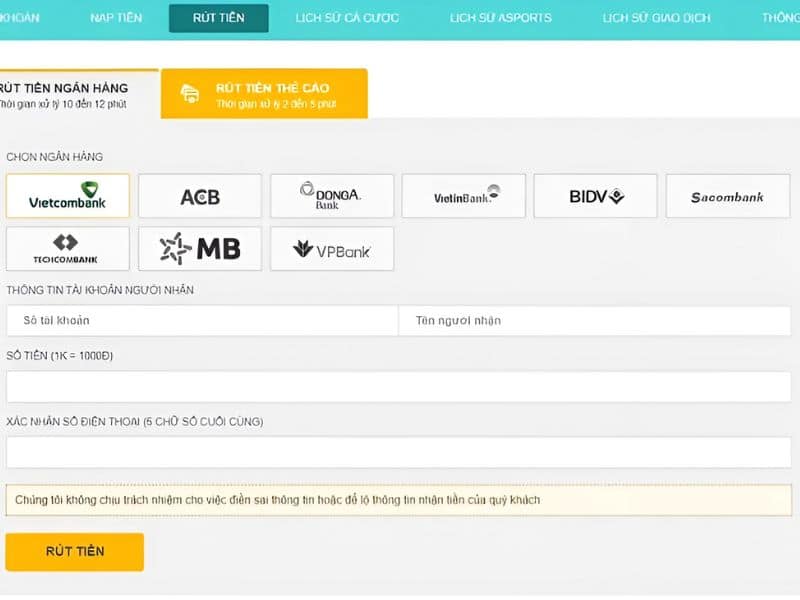The width and height of the screenshot is (800, 600).
Task: Focus the Tên người nhận field
Action: pyautogui.click(x=594, y=320)
